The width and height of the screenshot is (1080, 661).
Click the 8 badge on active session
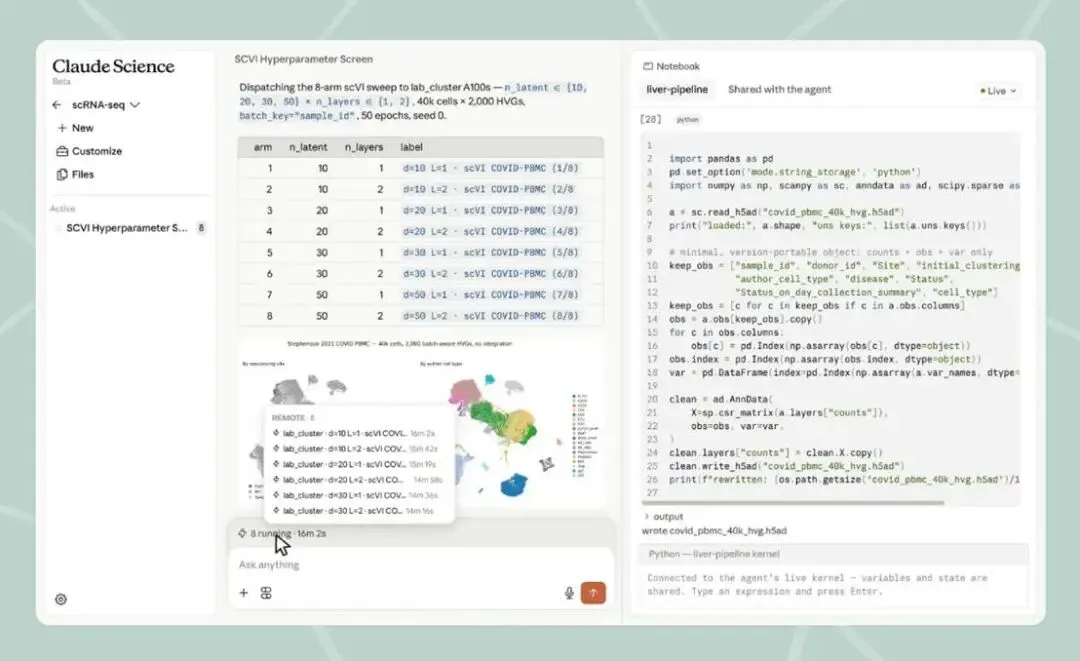[x=201, y=228]
